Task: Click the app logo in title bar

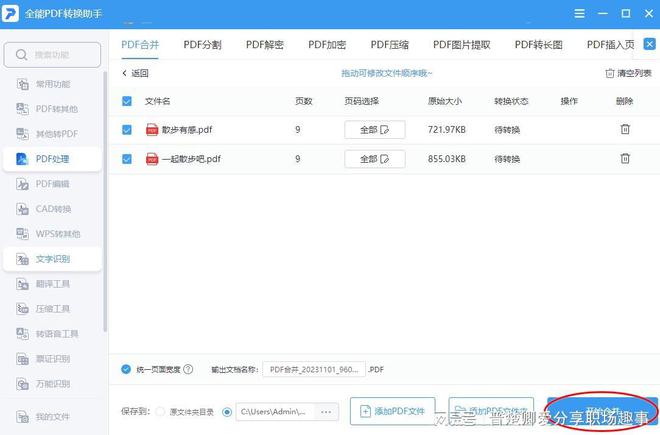Action: (10, 13)
